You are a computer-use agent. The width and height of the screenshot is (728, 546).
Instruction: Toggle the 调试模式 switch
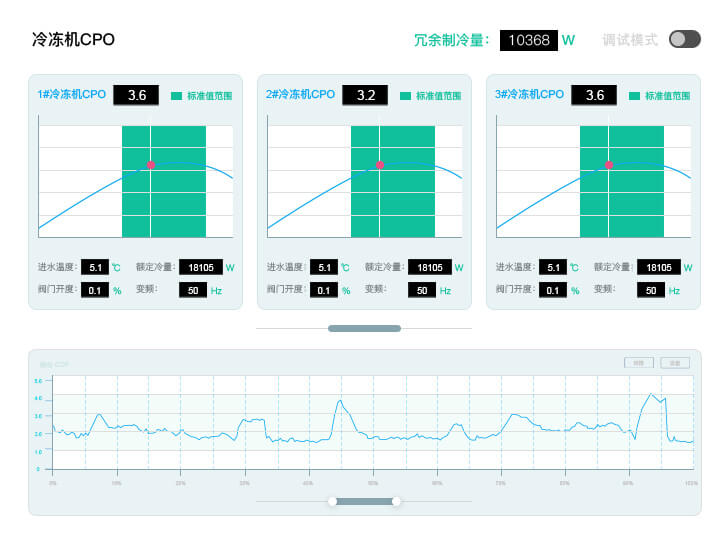click(684, 39)
